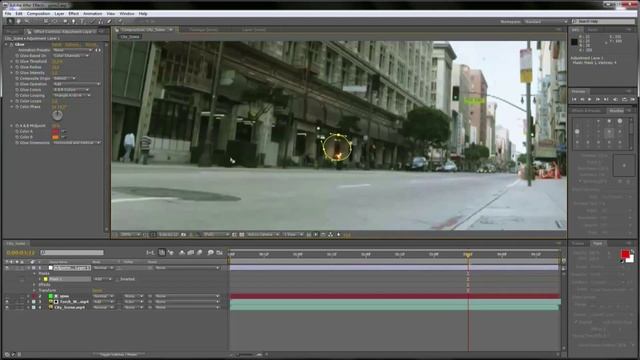Open Composite Original dropdown
The height and width of the screenshot is (360, 640).
pos(64,78)
